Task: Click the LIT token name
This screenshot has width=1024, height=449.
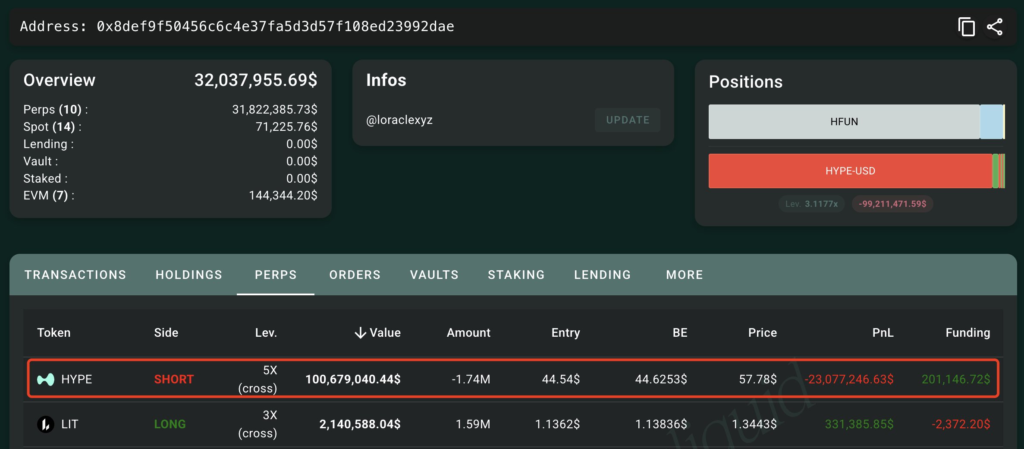Action: tap(70, 424)
